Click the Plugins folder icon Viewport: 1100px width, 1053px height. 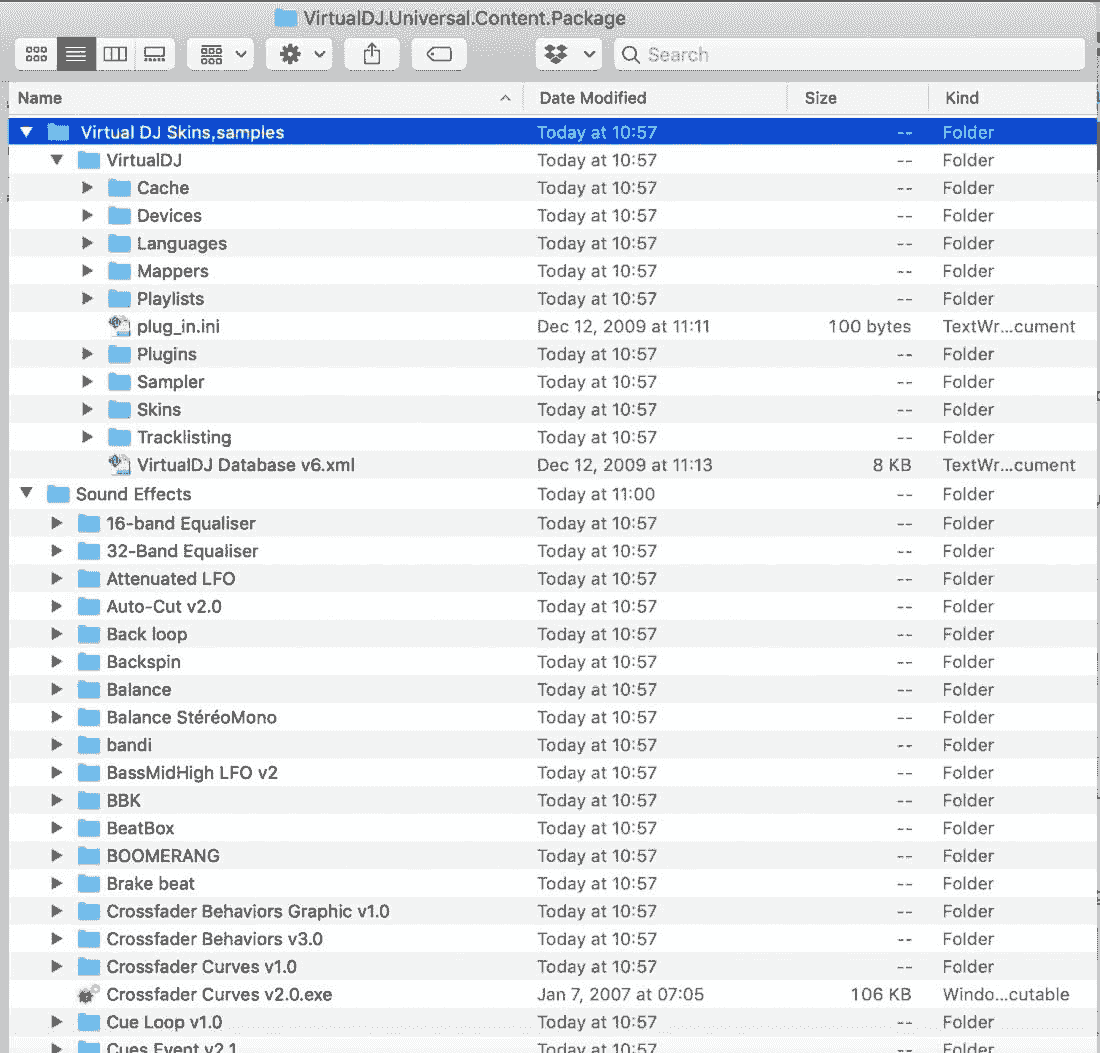pos(119,354)
